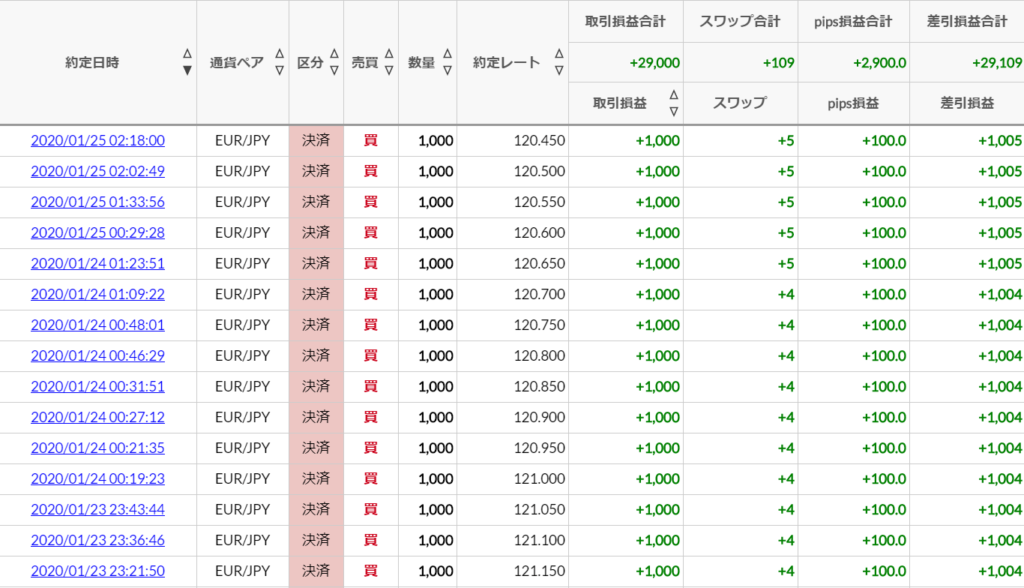Open trade dated 2020/01/25 02:02:49
Screen dimensions: 1024x588
click(98, 171)
